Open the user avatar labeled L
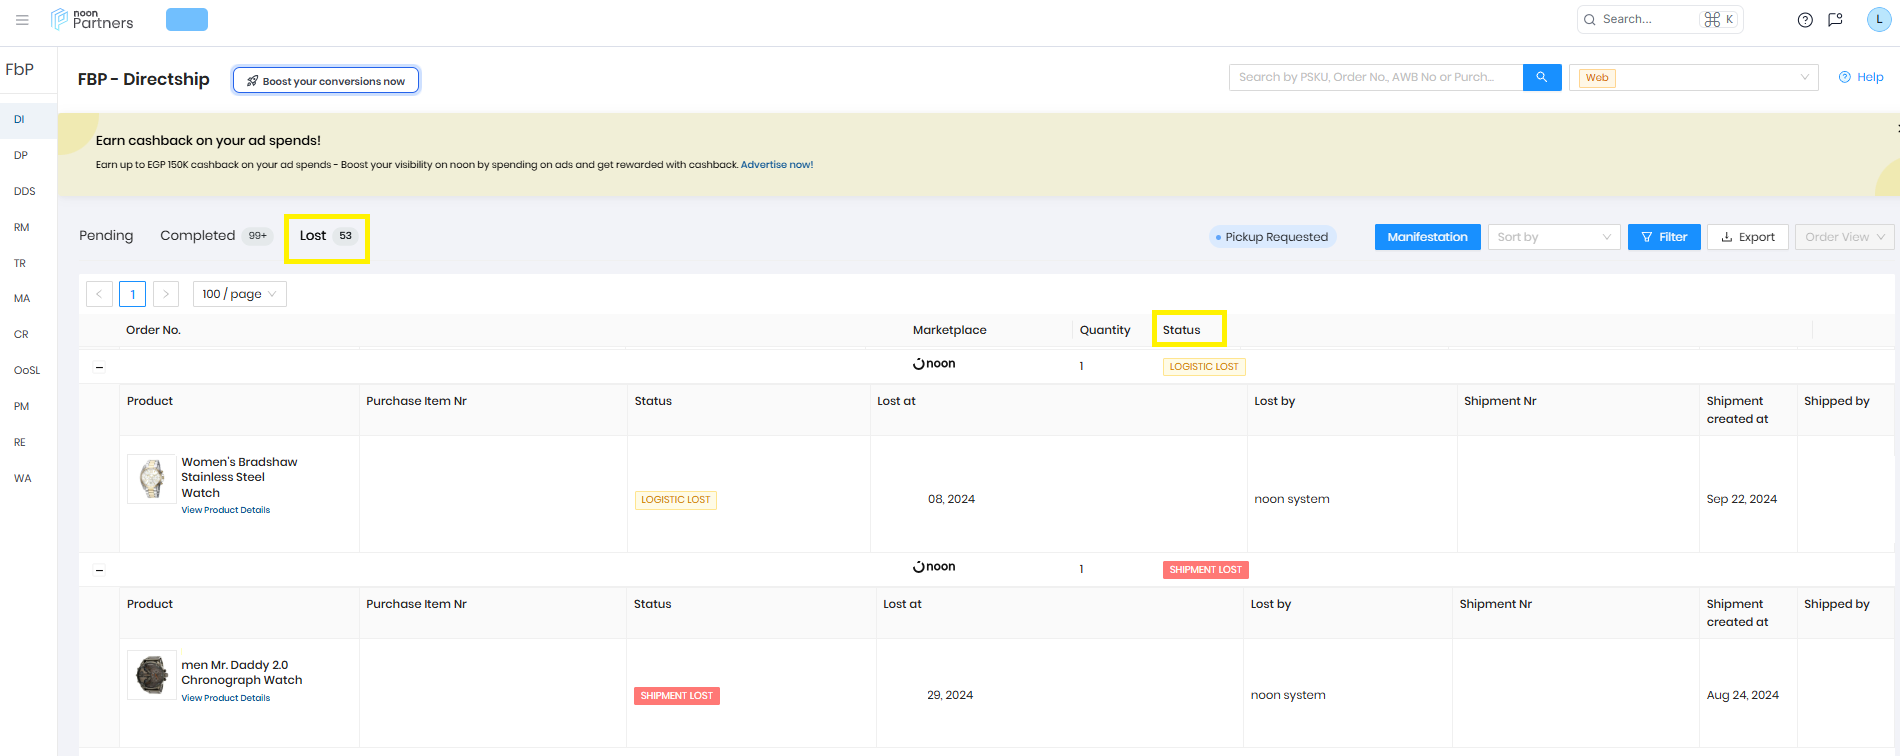 (x=1879, y=19)
